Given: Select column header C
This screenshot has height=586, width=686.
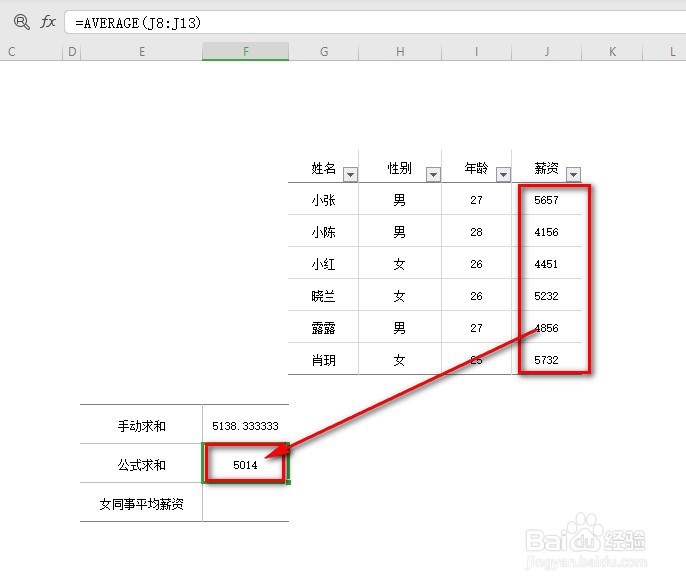Looking at the screenshot, I should point(31,52).
